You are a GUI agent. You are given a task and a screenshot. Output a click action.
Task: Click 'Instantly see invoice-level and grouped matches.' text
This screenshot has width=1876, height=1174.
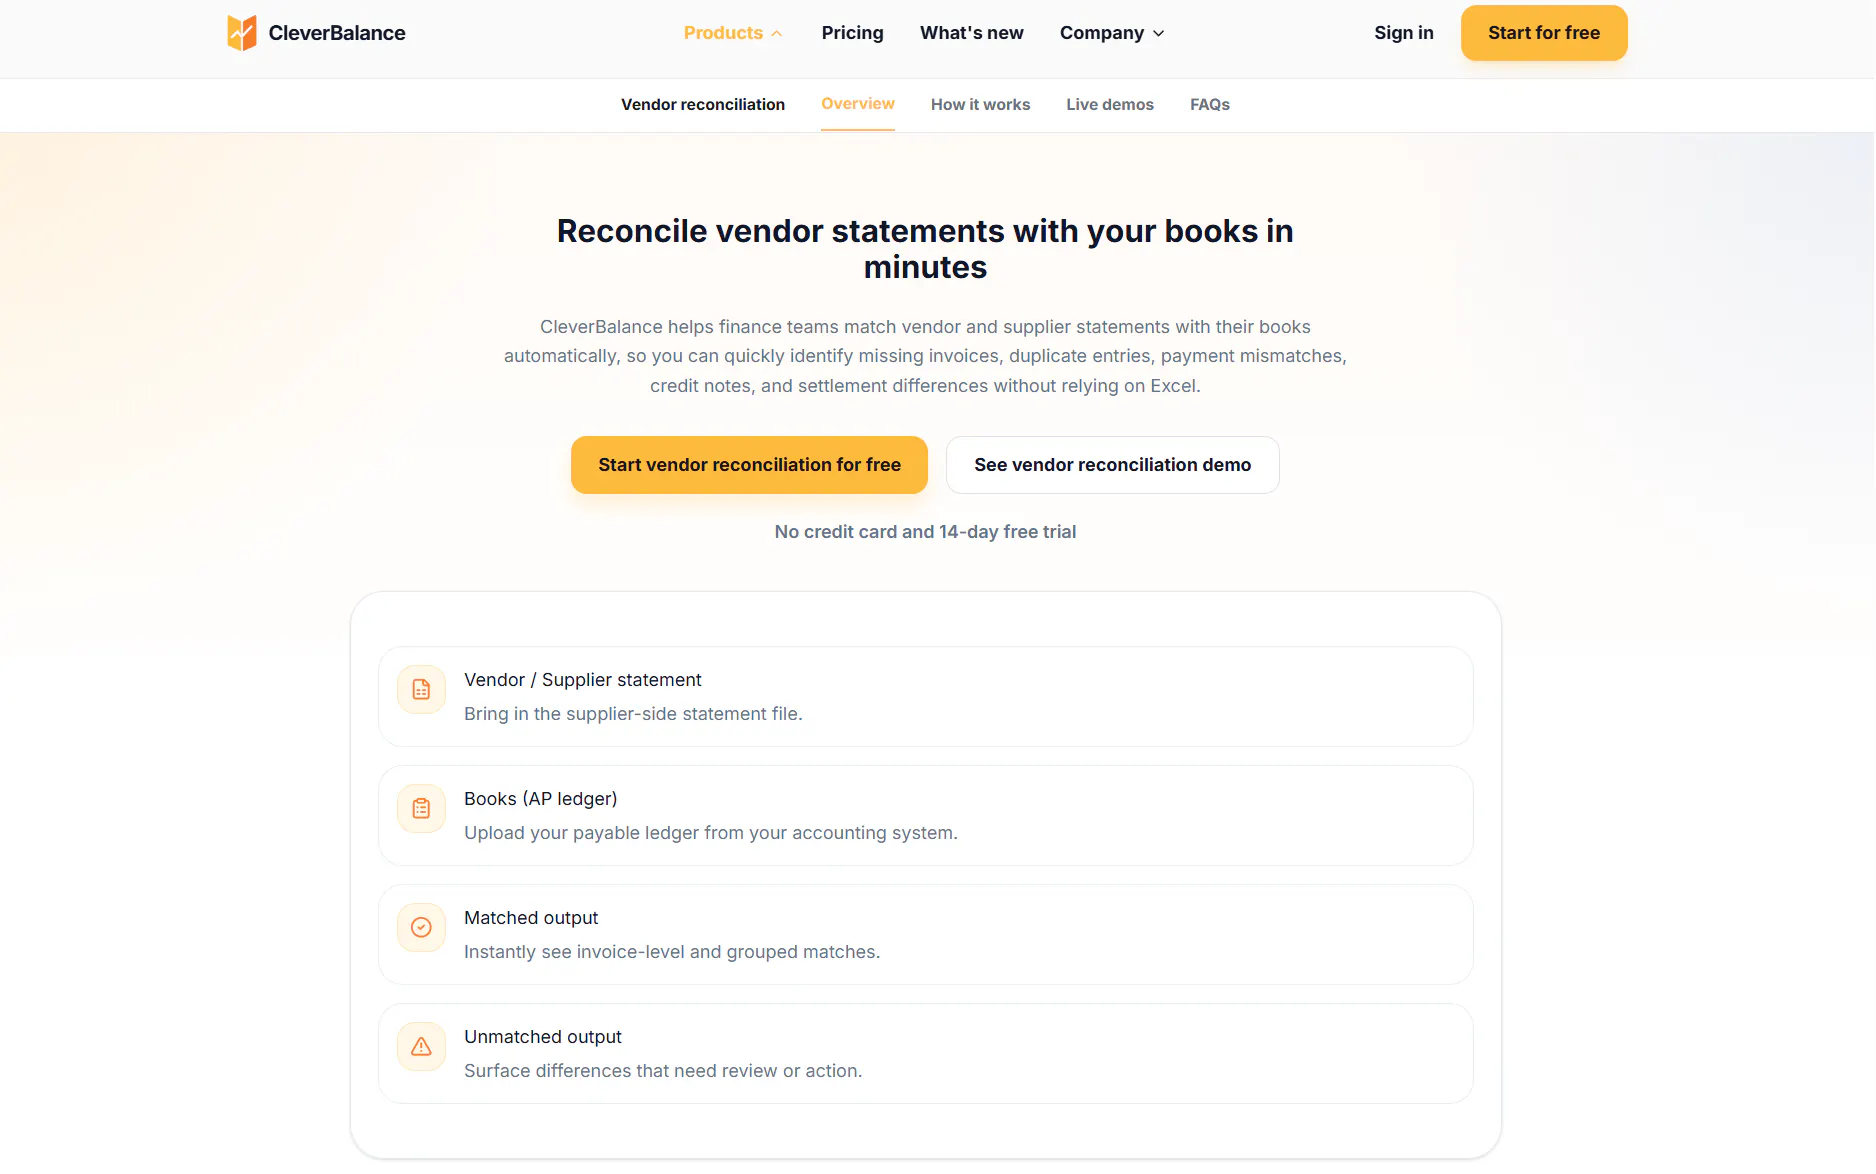pos(672,952)
